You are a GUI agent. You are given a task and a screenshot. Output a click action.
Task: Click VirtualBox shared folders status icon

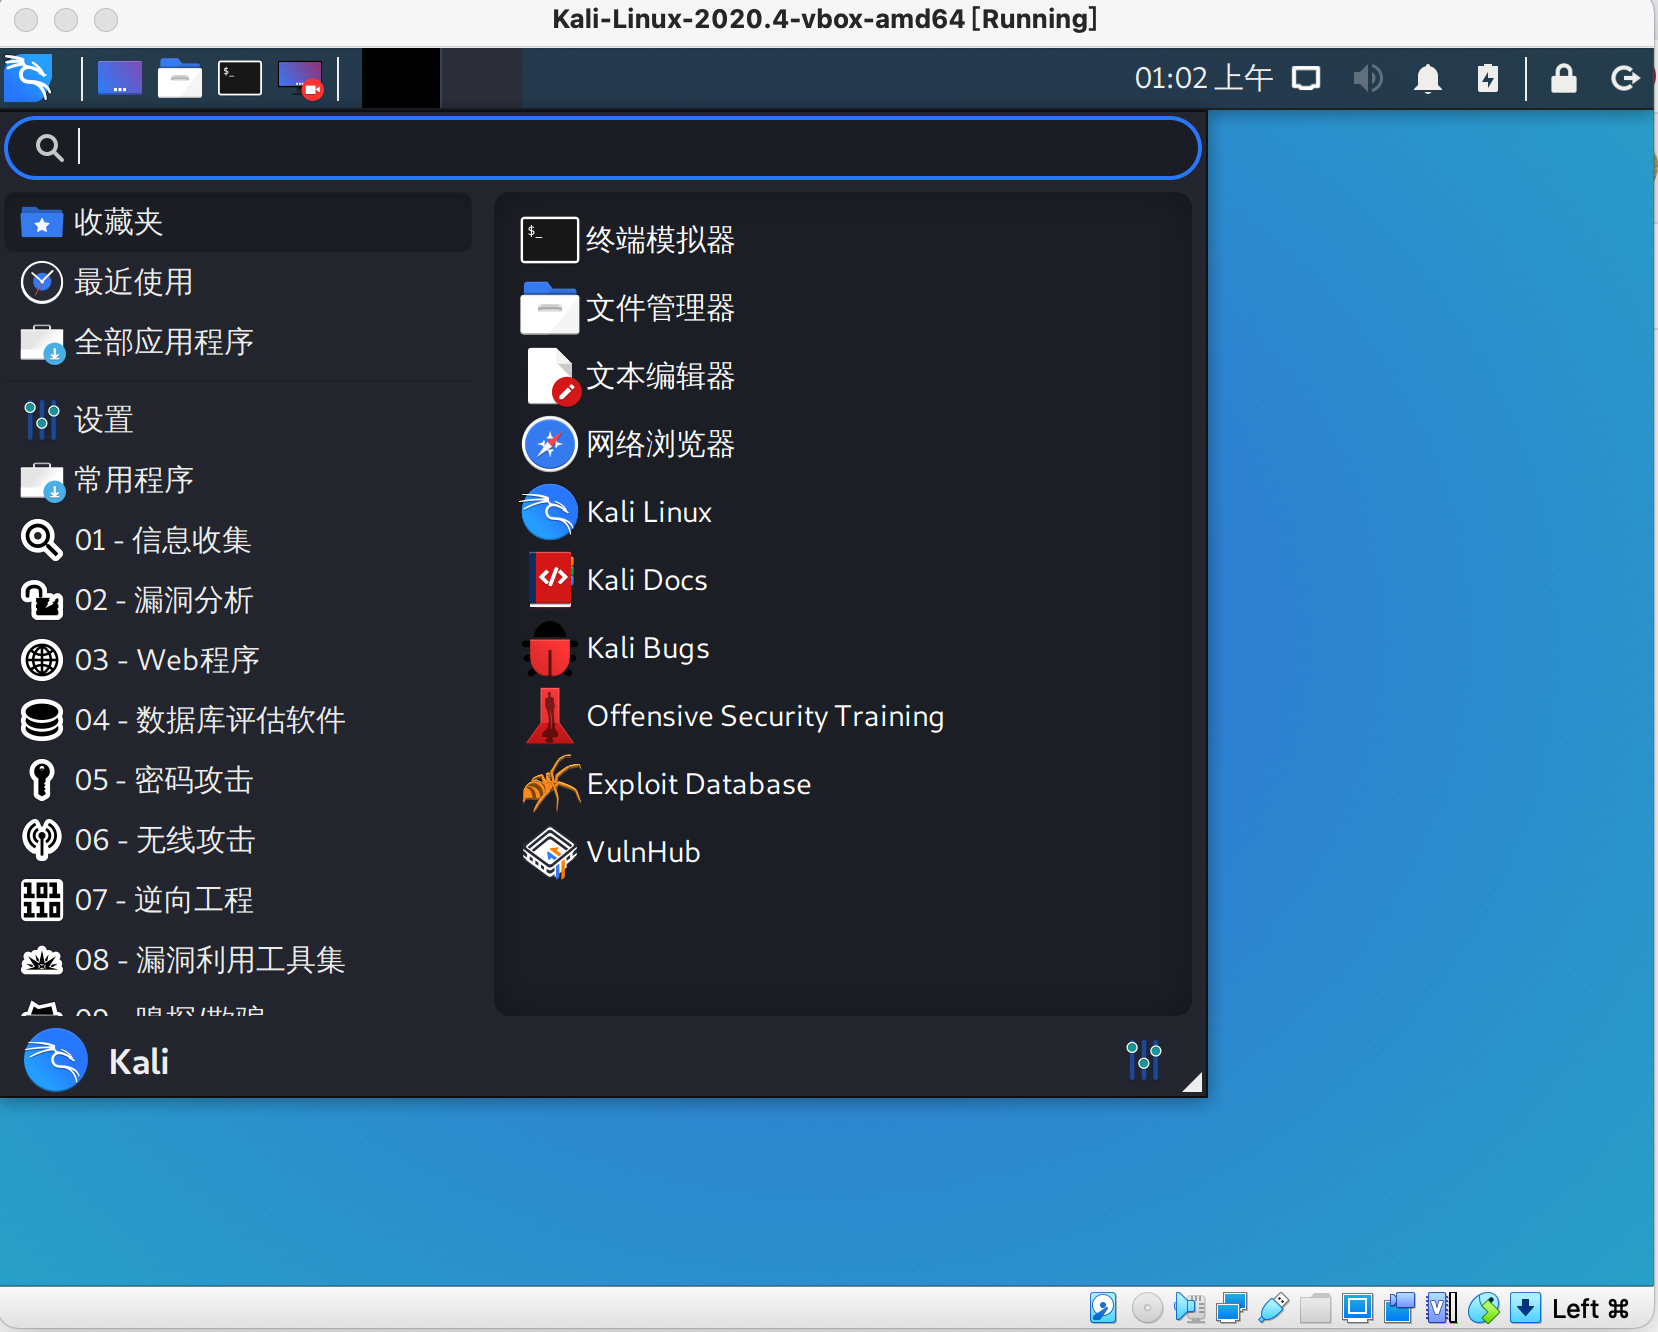coord(1315,1308)
